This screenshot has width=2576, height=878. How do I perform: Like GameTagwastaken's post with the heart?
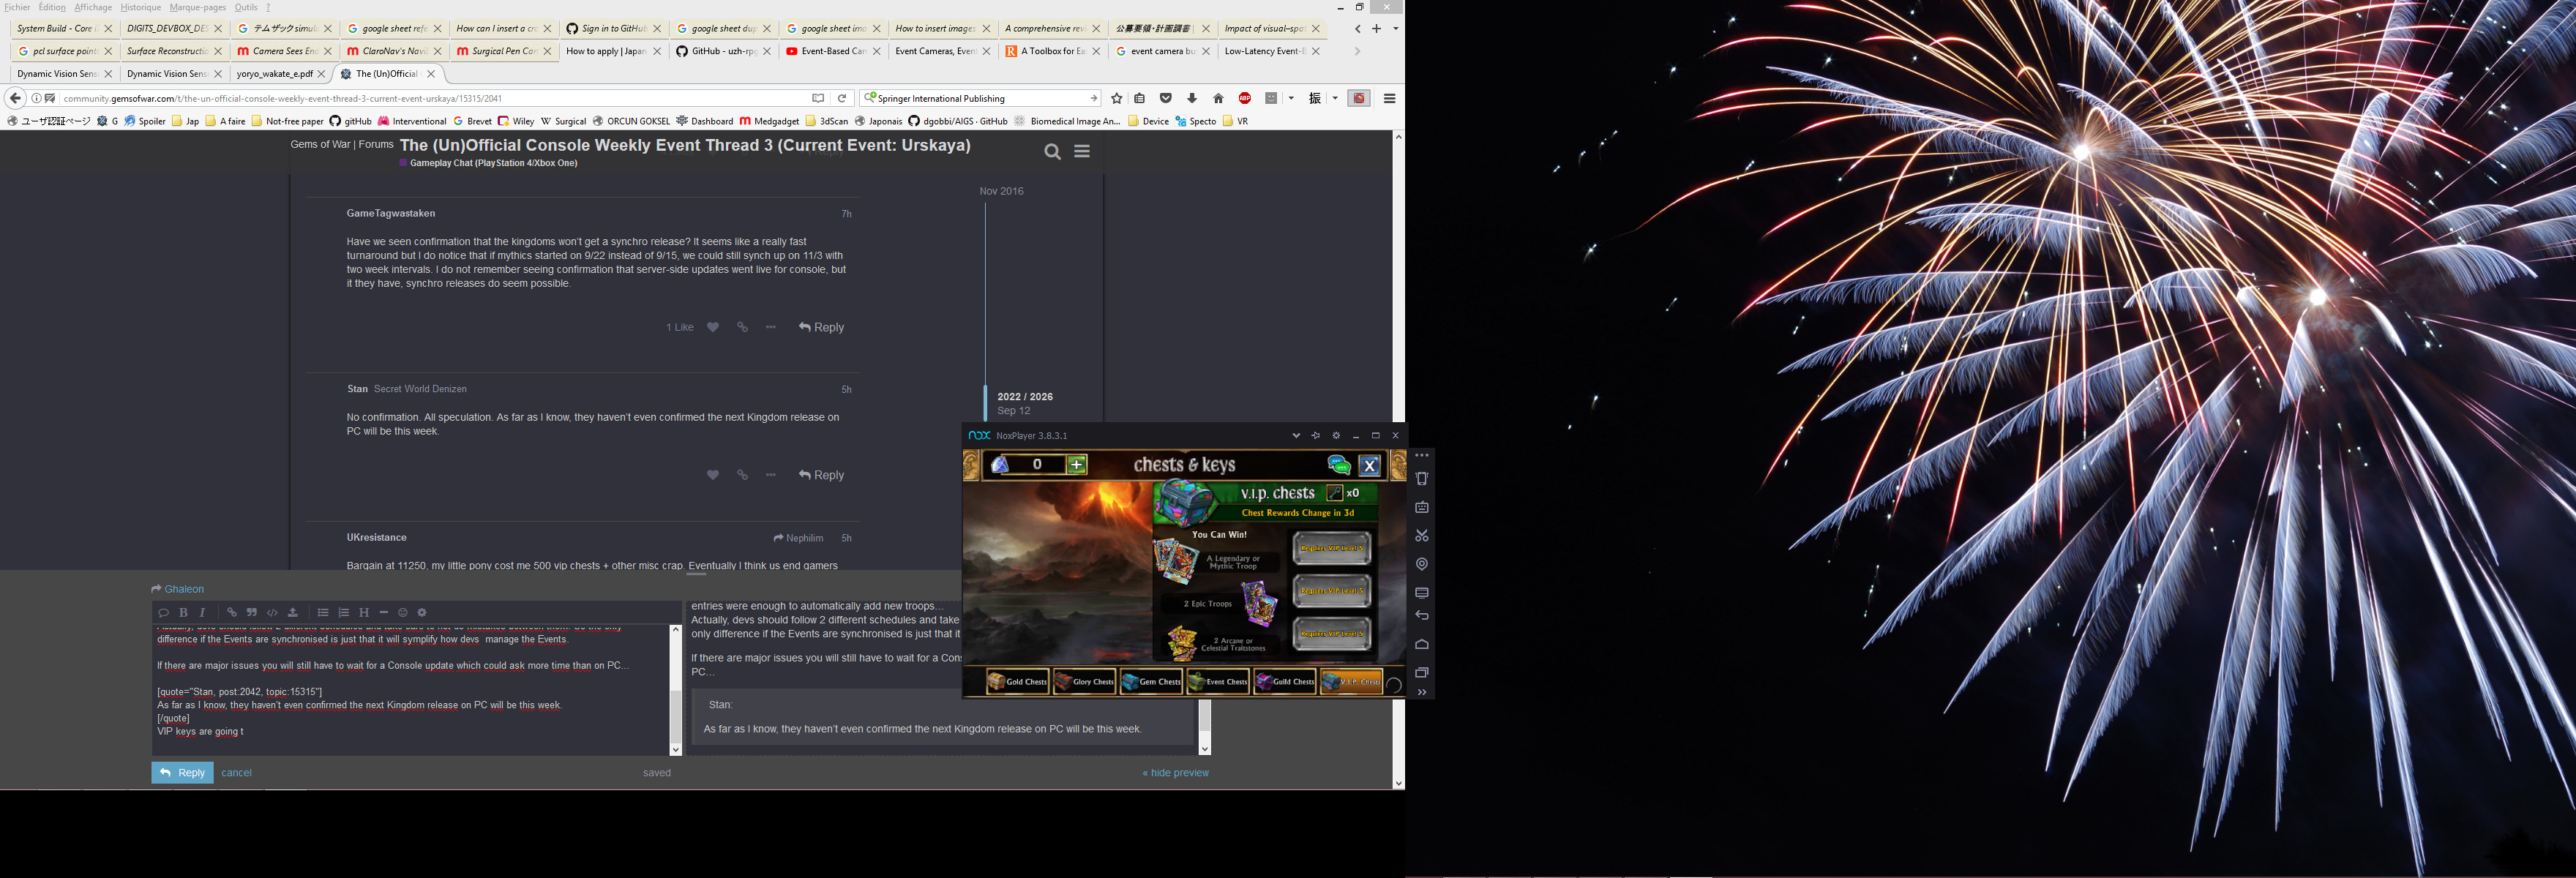[x=713, y=327]
